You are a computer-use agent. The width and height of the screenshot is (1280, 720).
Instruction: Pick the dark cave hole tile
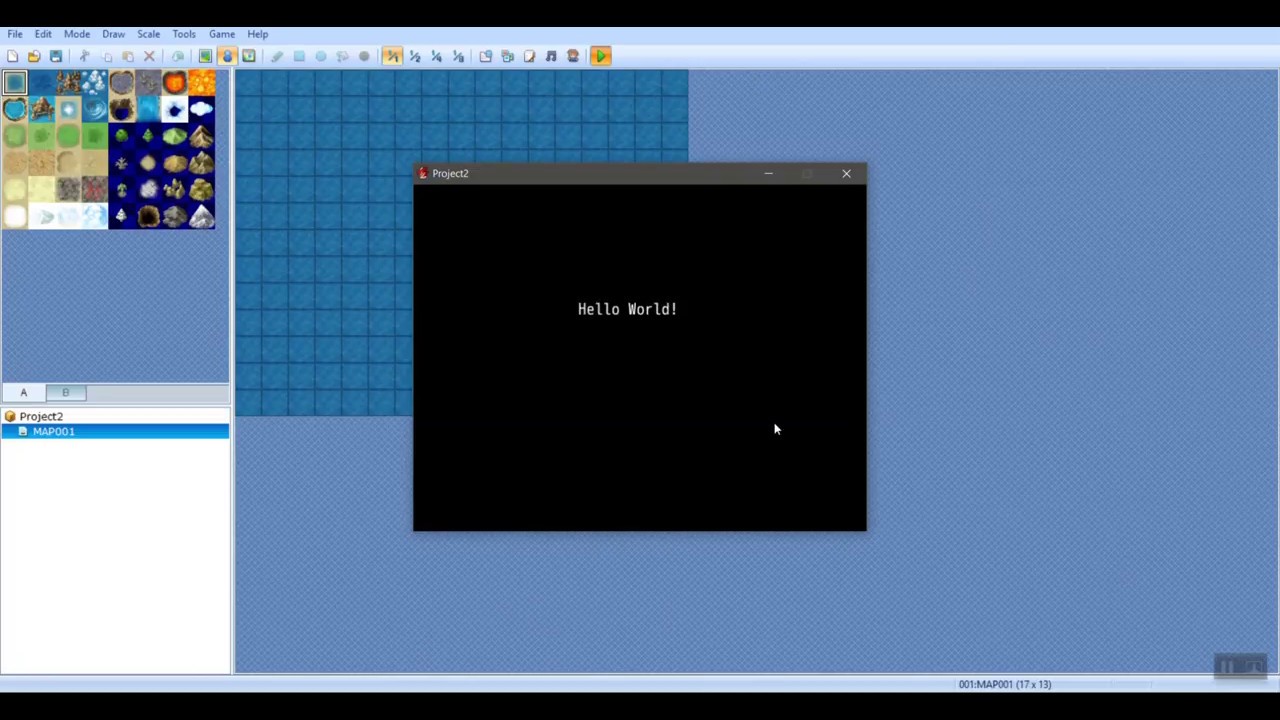click(x=148, y=216)
